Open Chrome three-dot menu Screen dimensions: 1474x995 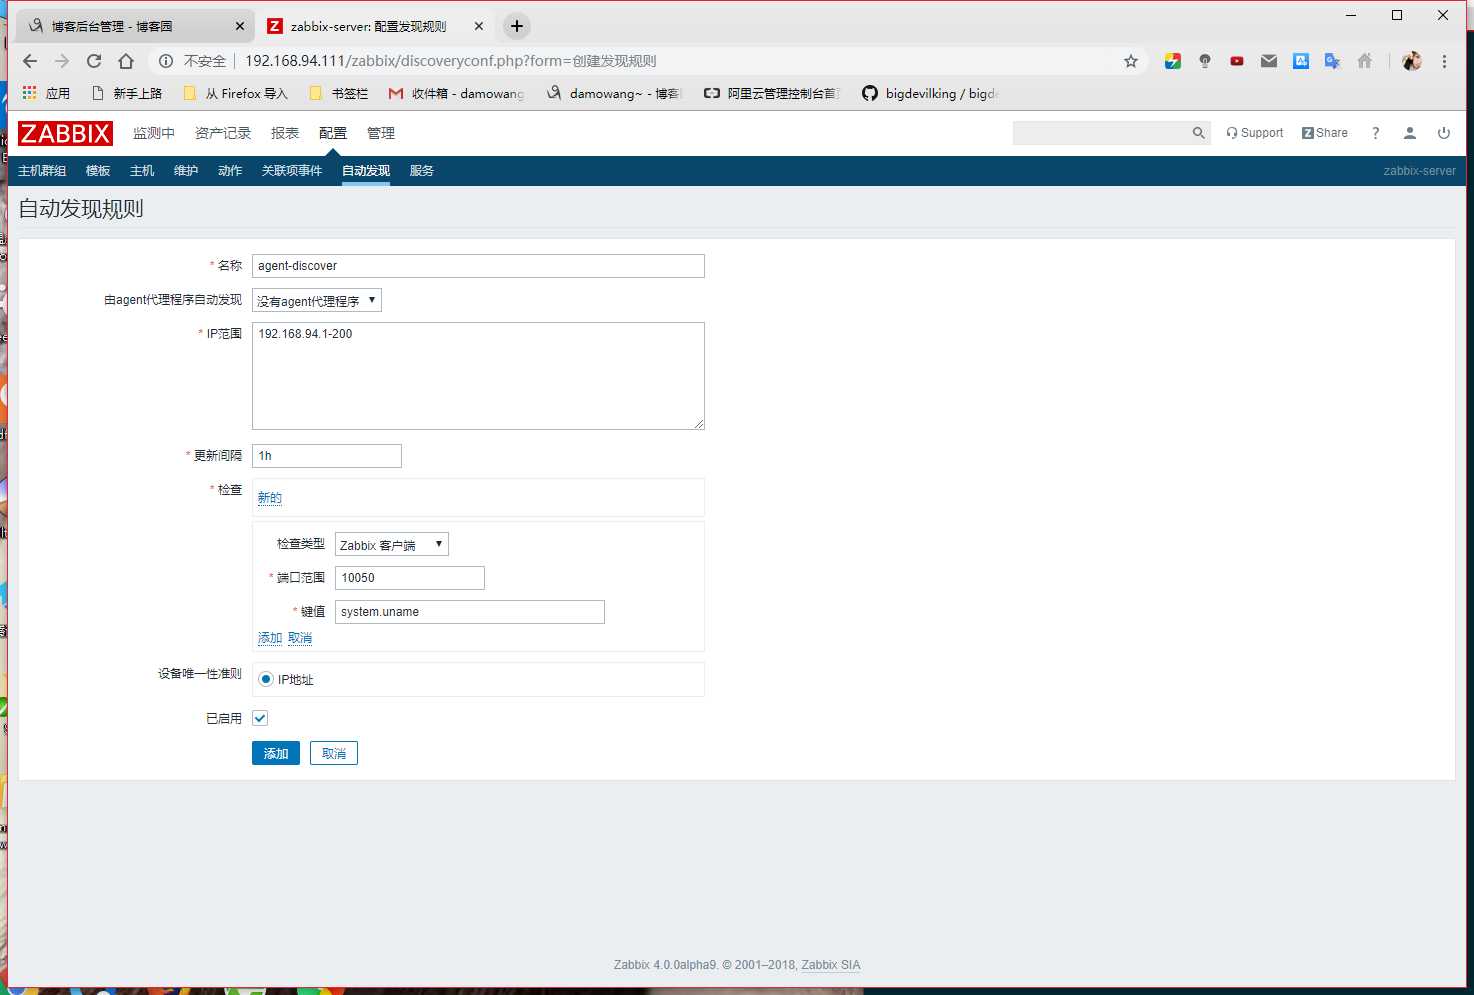[x=1444, y=61]
